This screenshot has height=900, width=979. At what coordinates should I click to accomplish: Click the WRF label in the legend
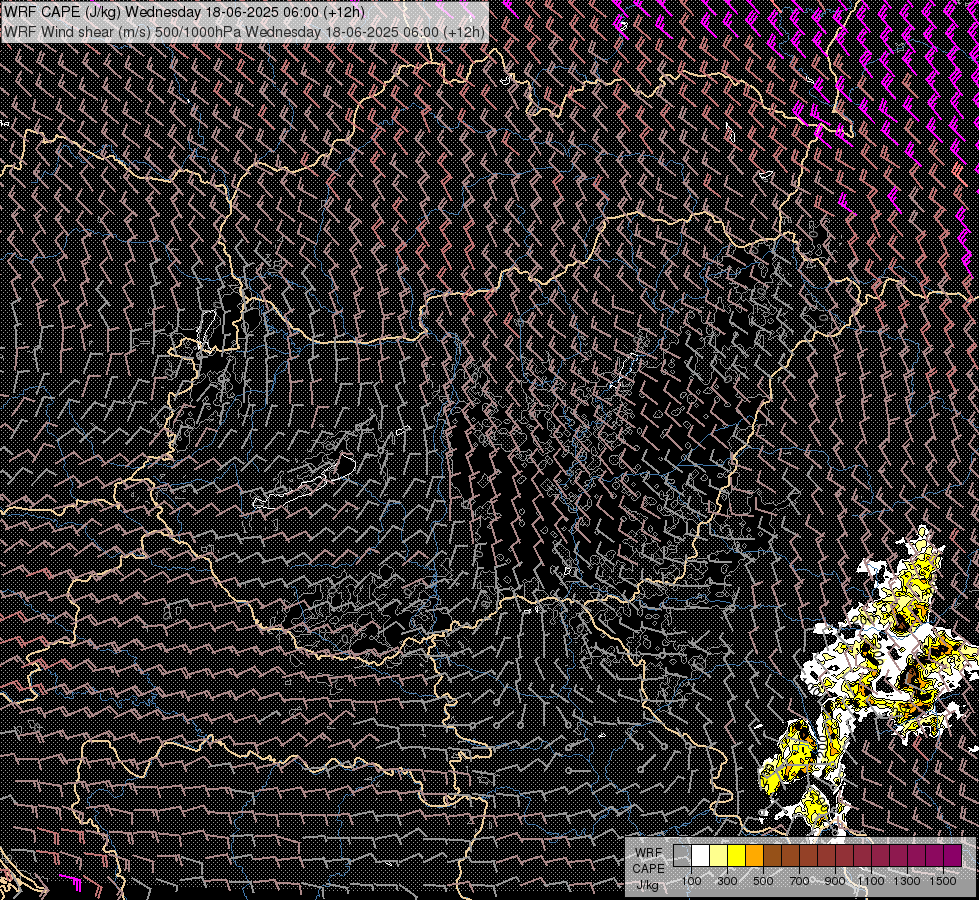[x=649, y=853]
